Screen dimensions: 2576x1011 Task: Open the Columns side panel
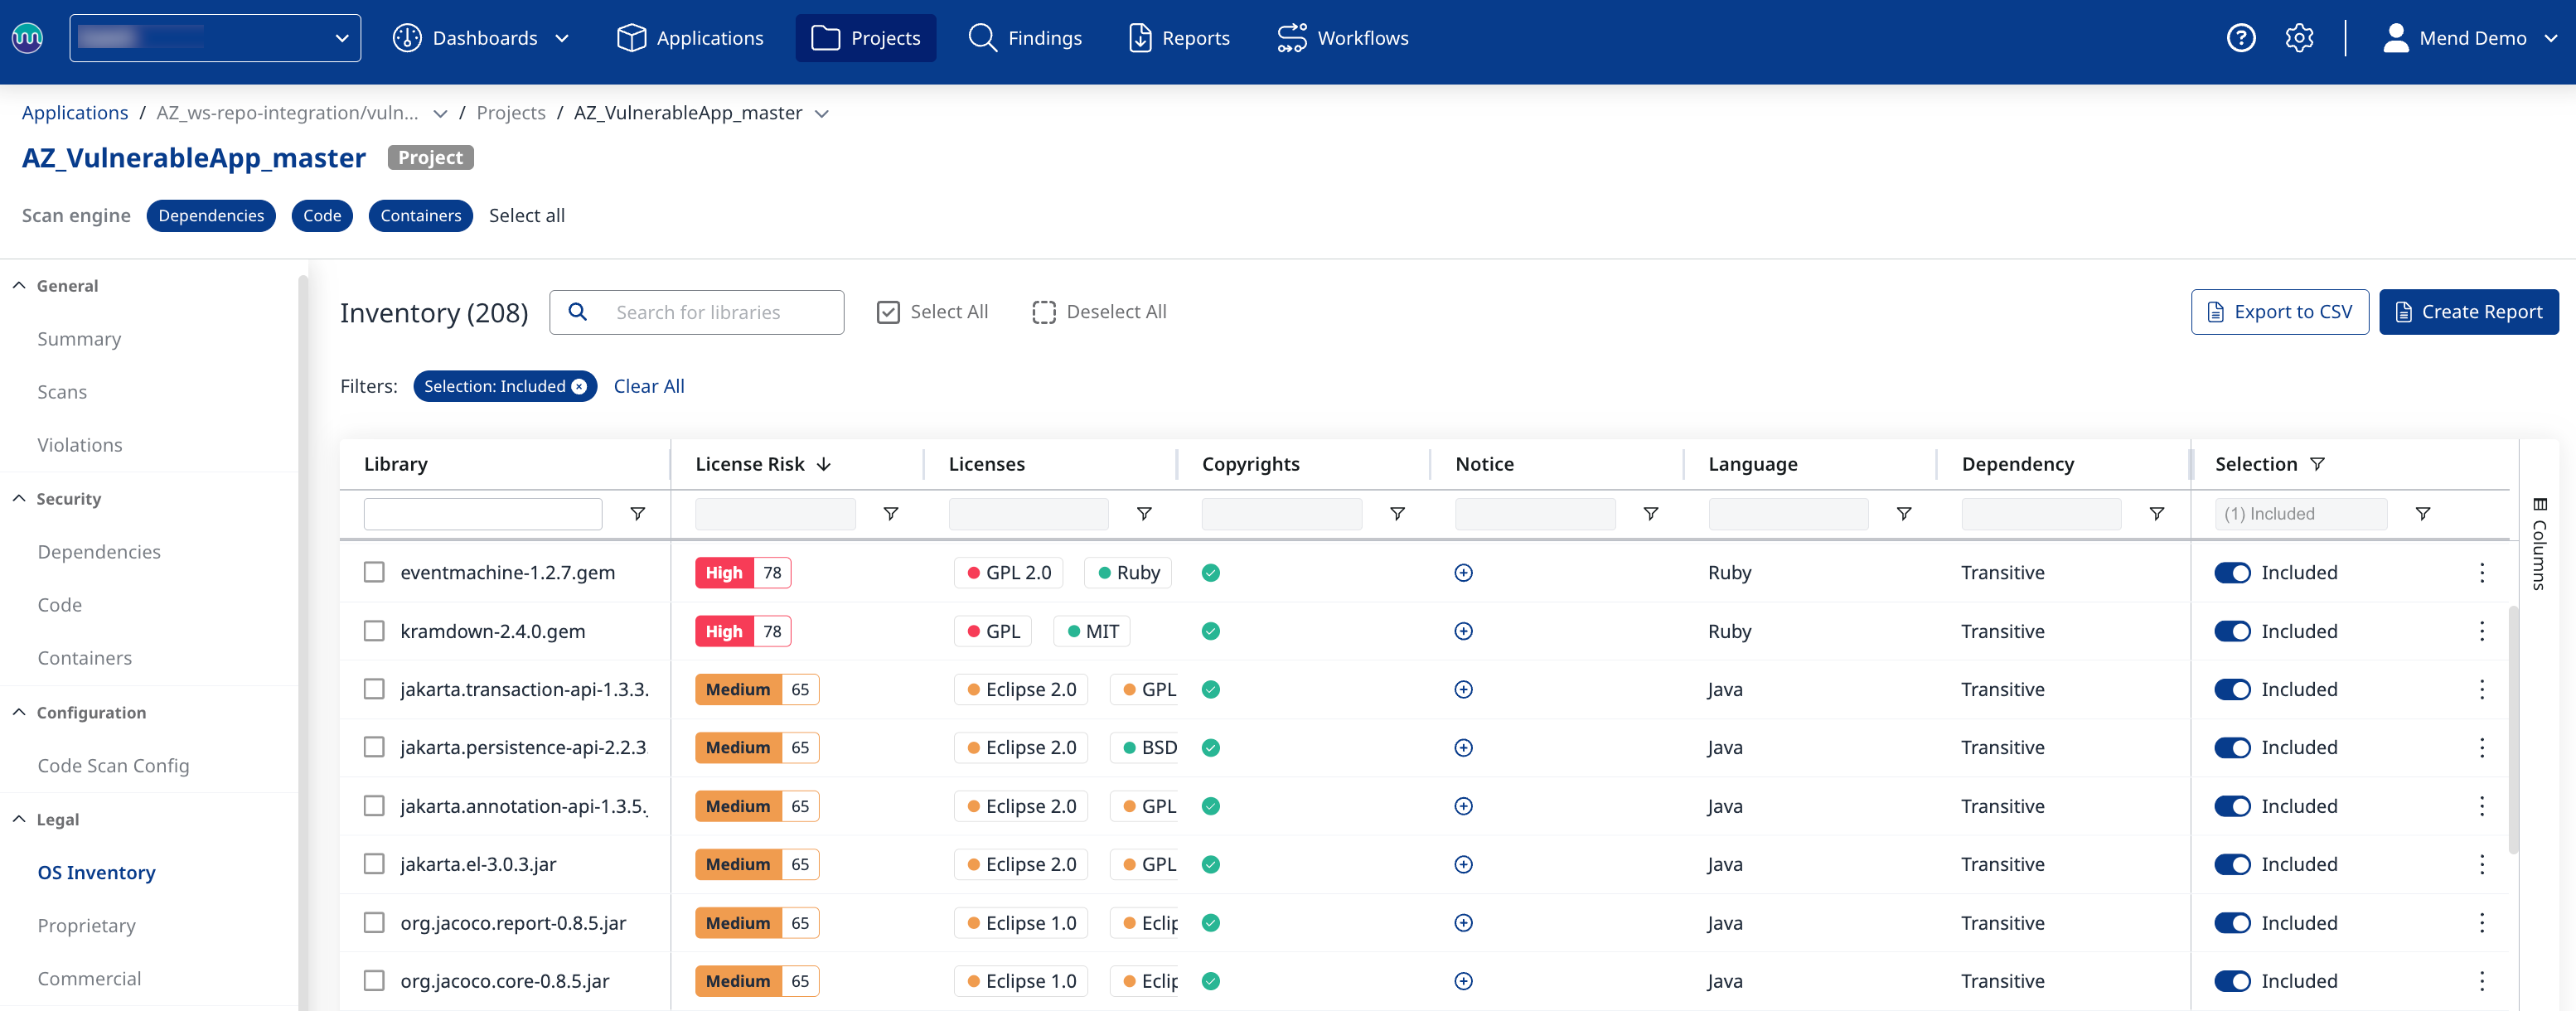click(2539, 544)
